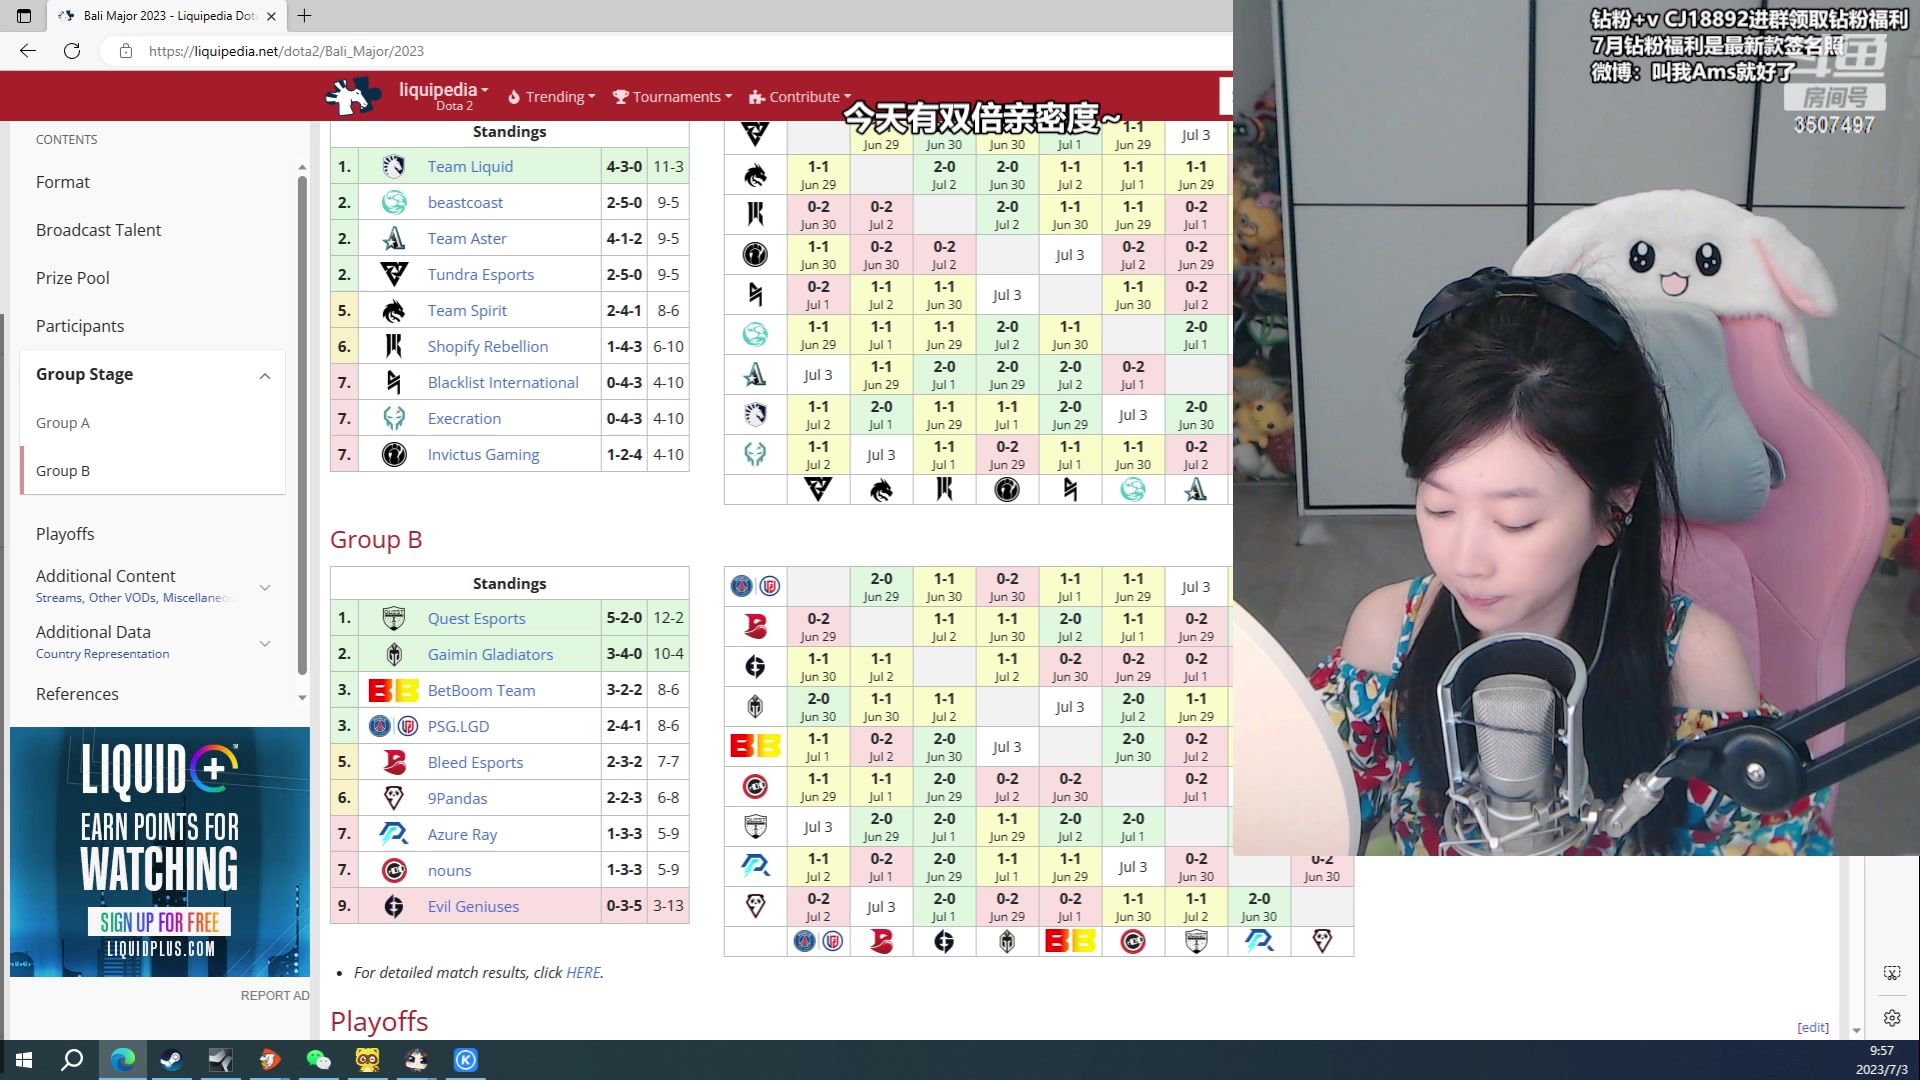This screenshot has width=1920, height=1080.
Task: Click Evil Geniuses logo in standings
Action: 394,906
